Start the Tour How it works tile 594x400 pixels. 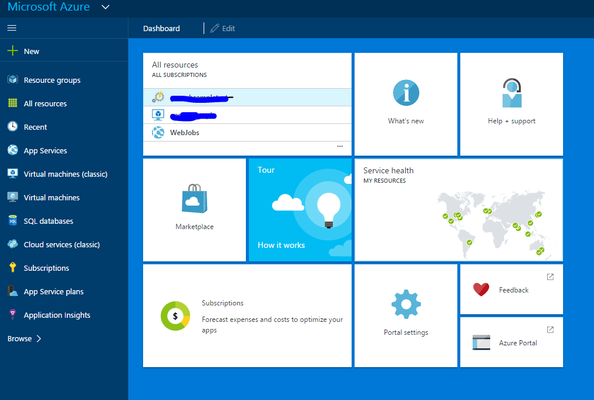(300, 210)
